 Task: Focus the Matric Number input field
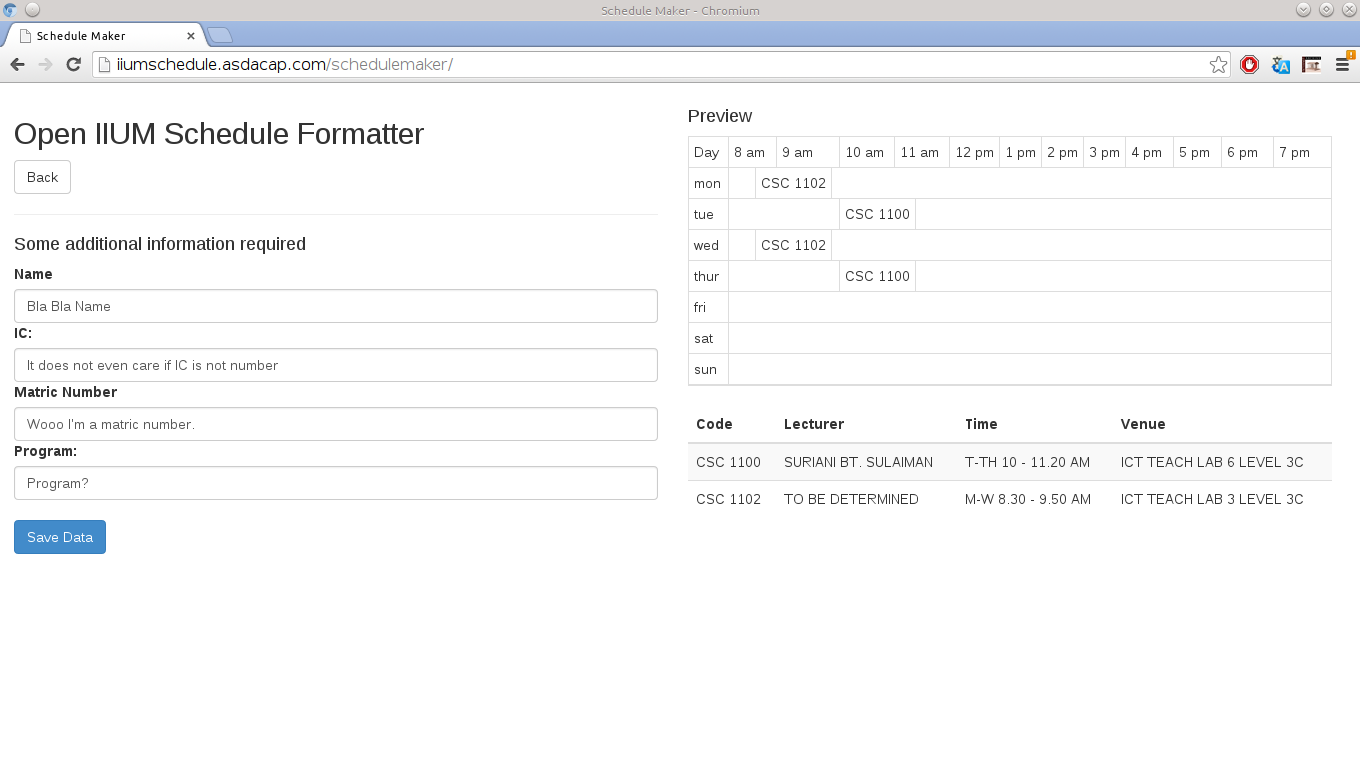336,424
